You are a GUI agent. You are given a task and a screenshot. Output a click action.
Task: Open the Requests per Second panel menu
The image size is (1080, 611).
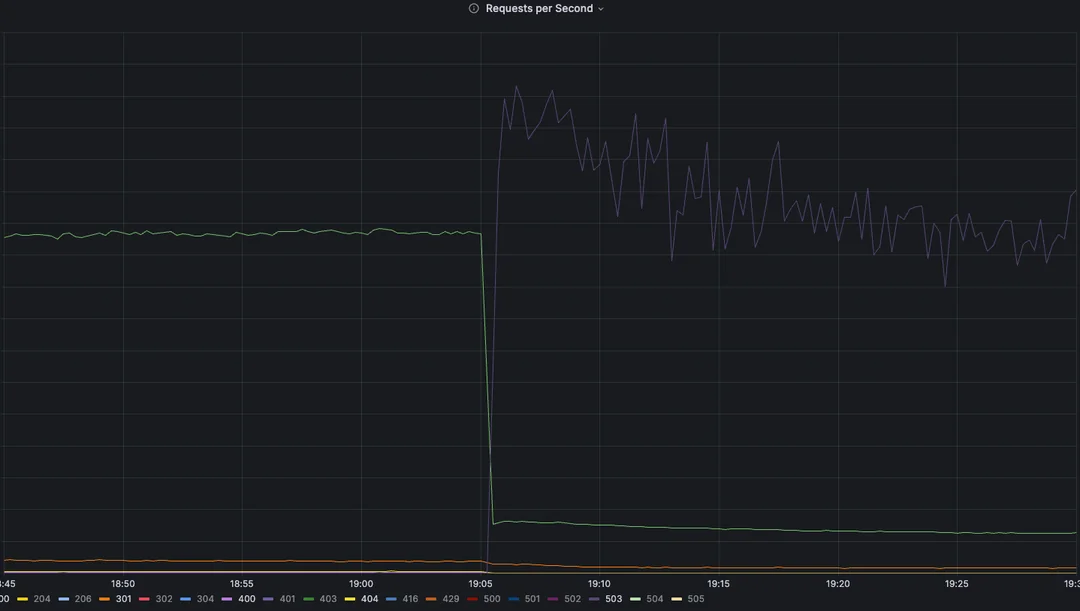click(x=539, y=8)
